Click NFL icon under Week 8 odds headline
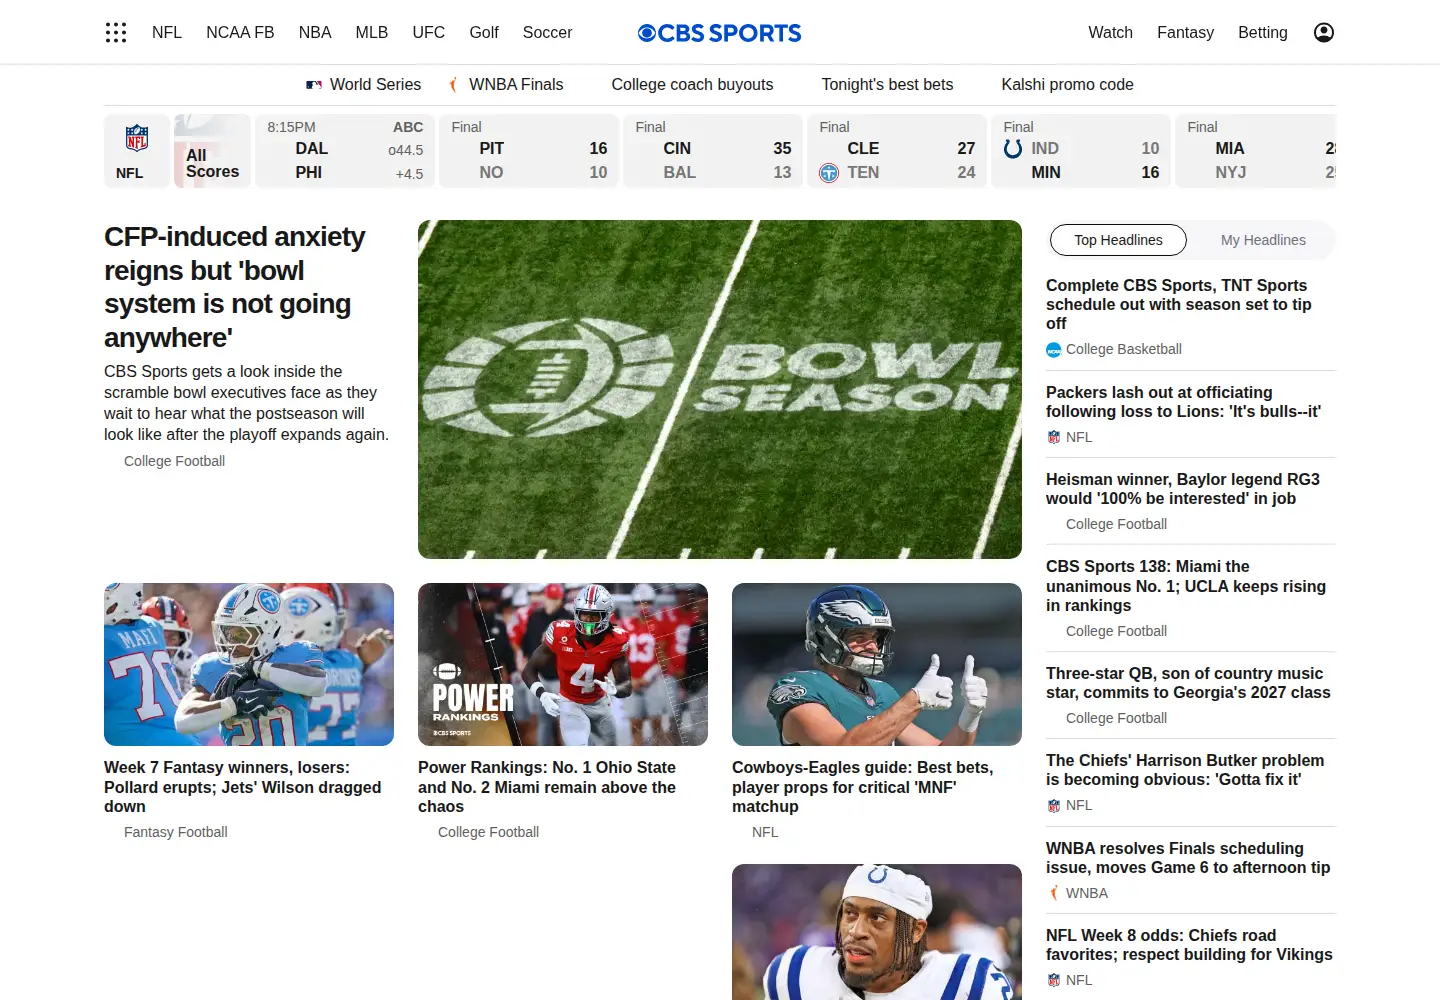 point(1054,980)
